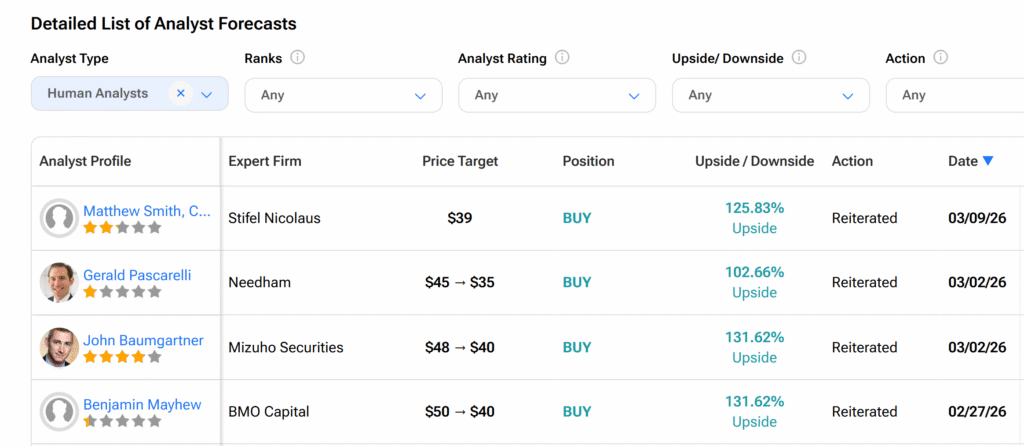Open the Action filter dropdown
Image resolution: width=1024 pixels, height=446 pixels.
955,96
